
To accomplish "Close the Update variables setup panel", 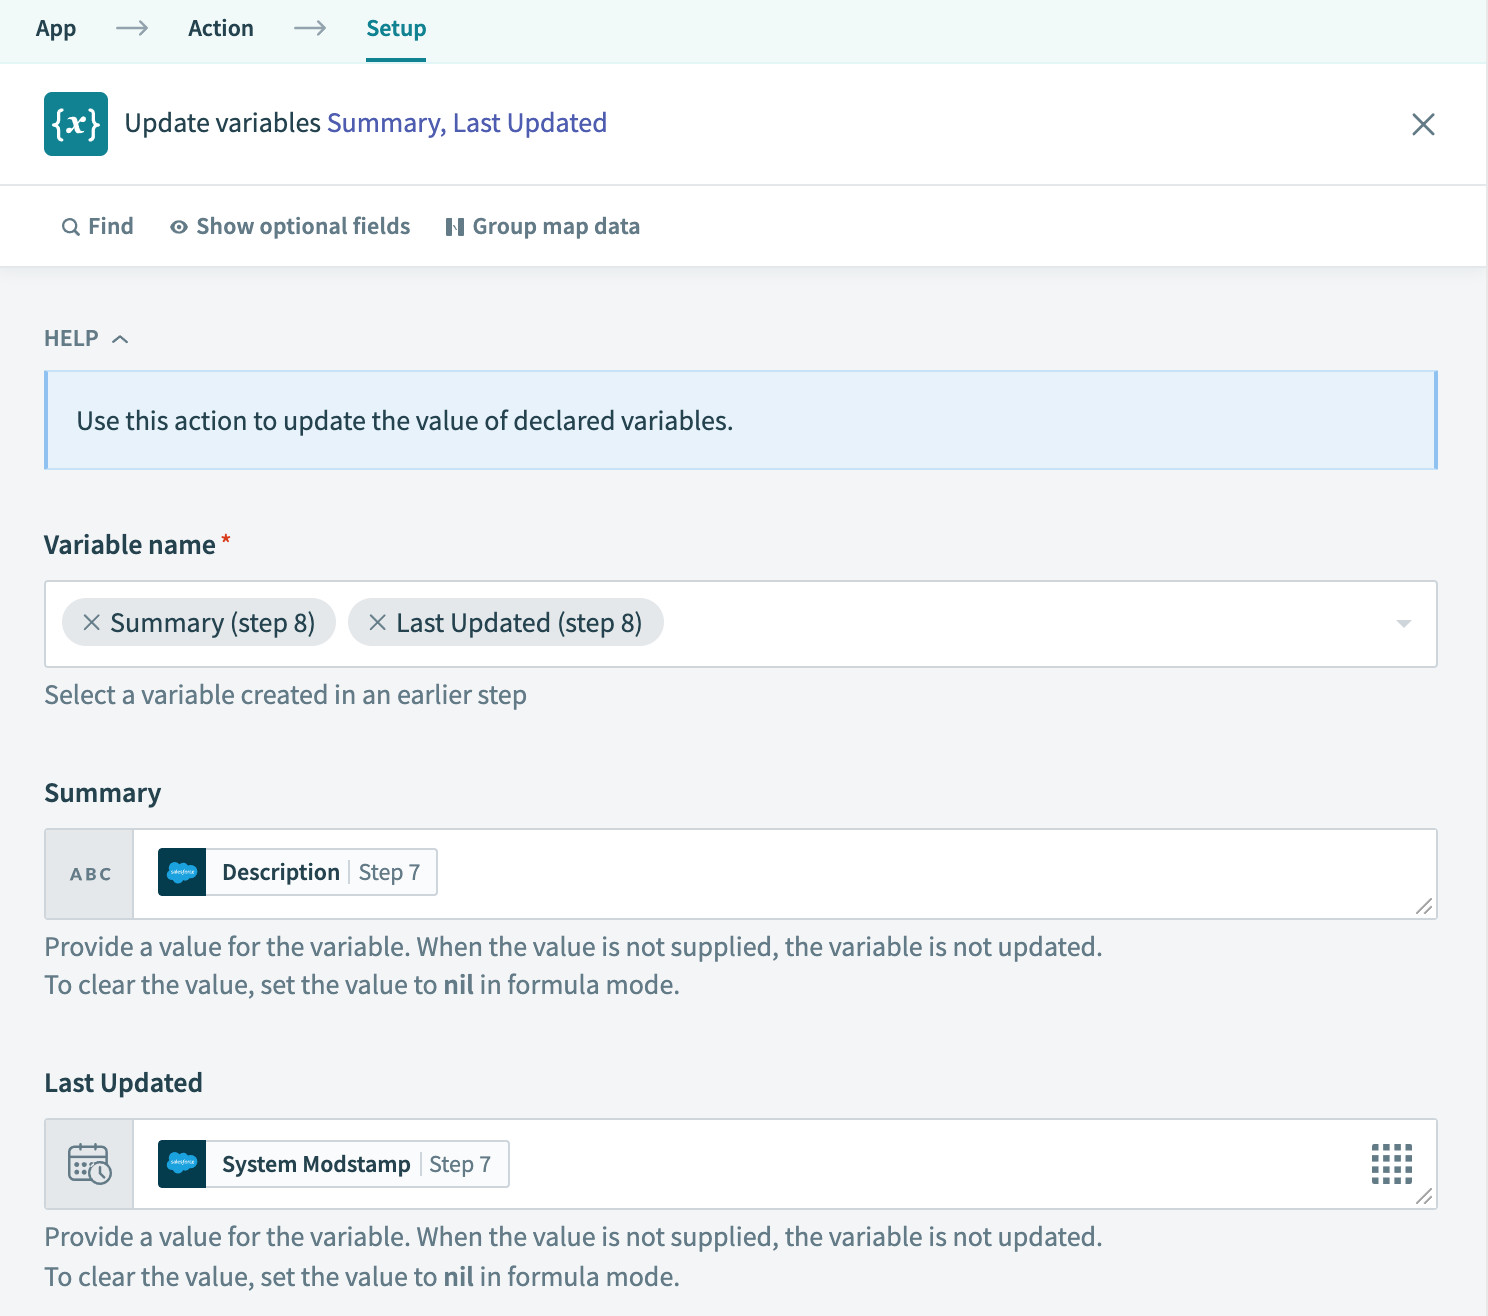I will 1422,124.
